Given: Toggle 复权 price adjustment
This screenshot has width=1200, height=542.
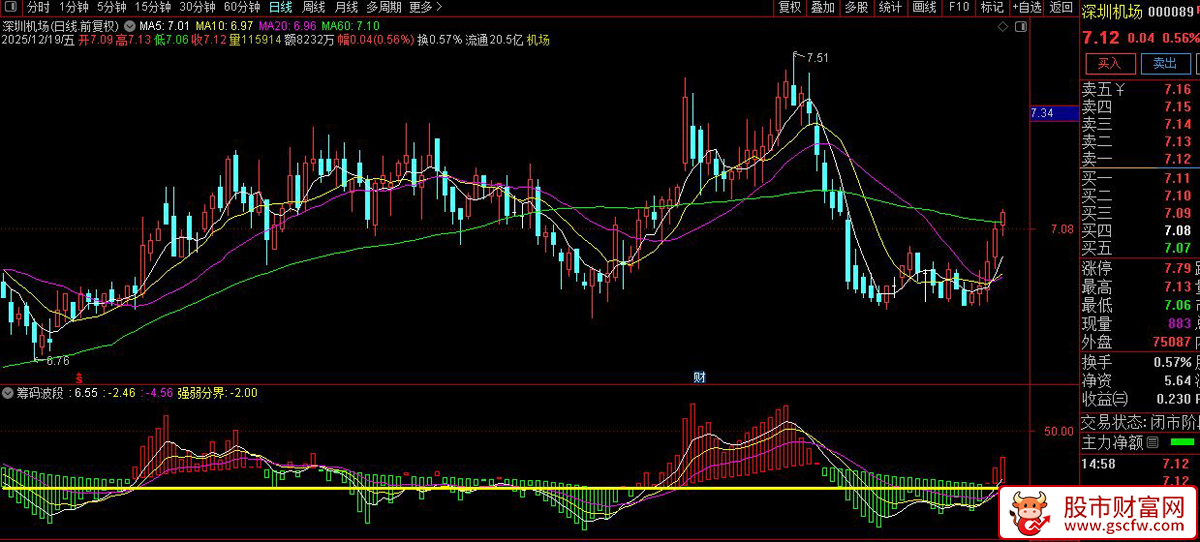Looking at the screenshot, I should click(x=790, y=8).
